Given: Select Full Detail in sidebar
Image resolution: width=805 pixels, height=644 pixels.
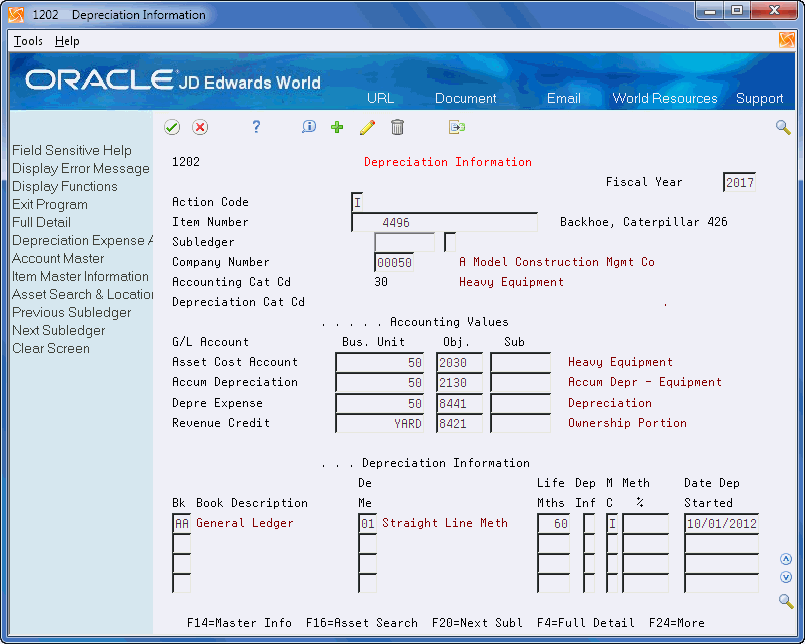Looking at the screenshot, I should tap(42, 222).
